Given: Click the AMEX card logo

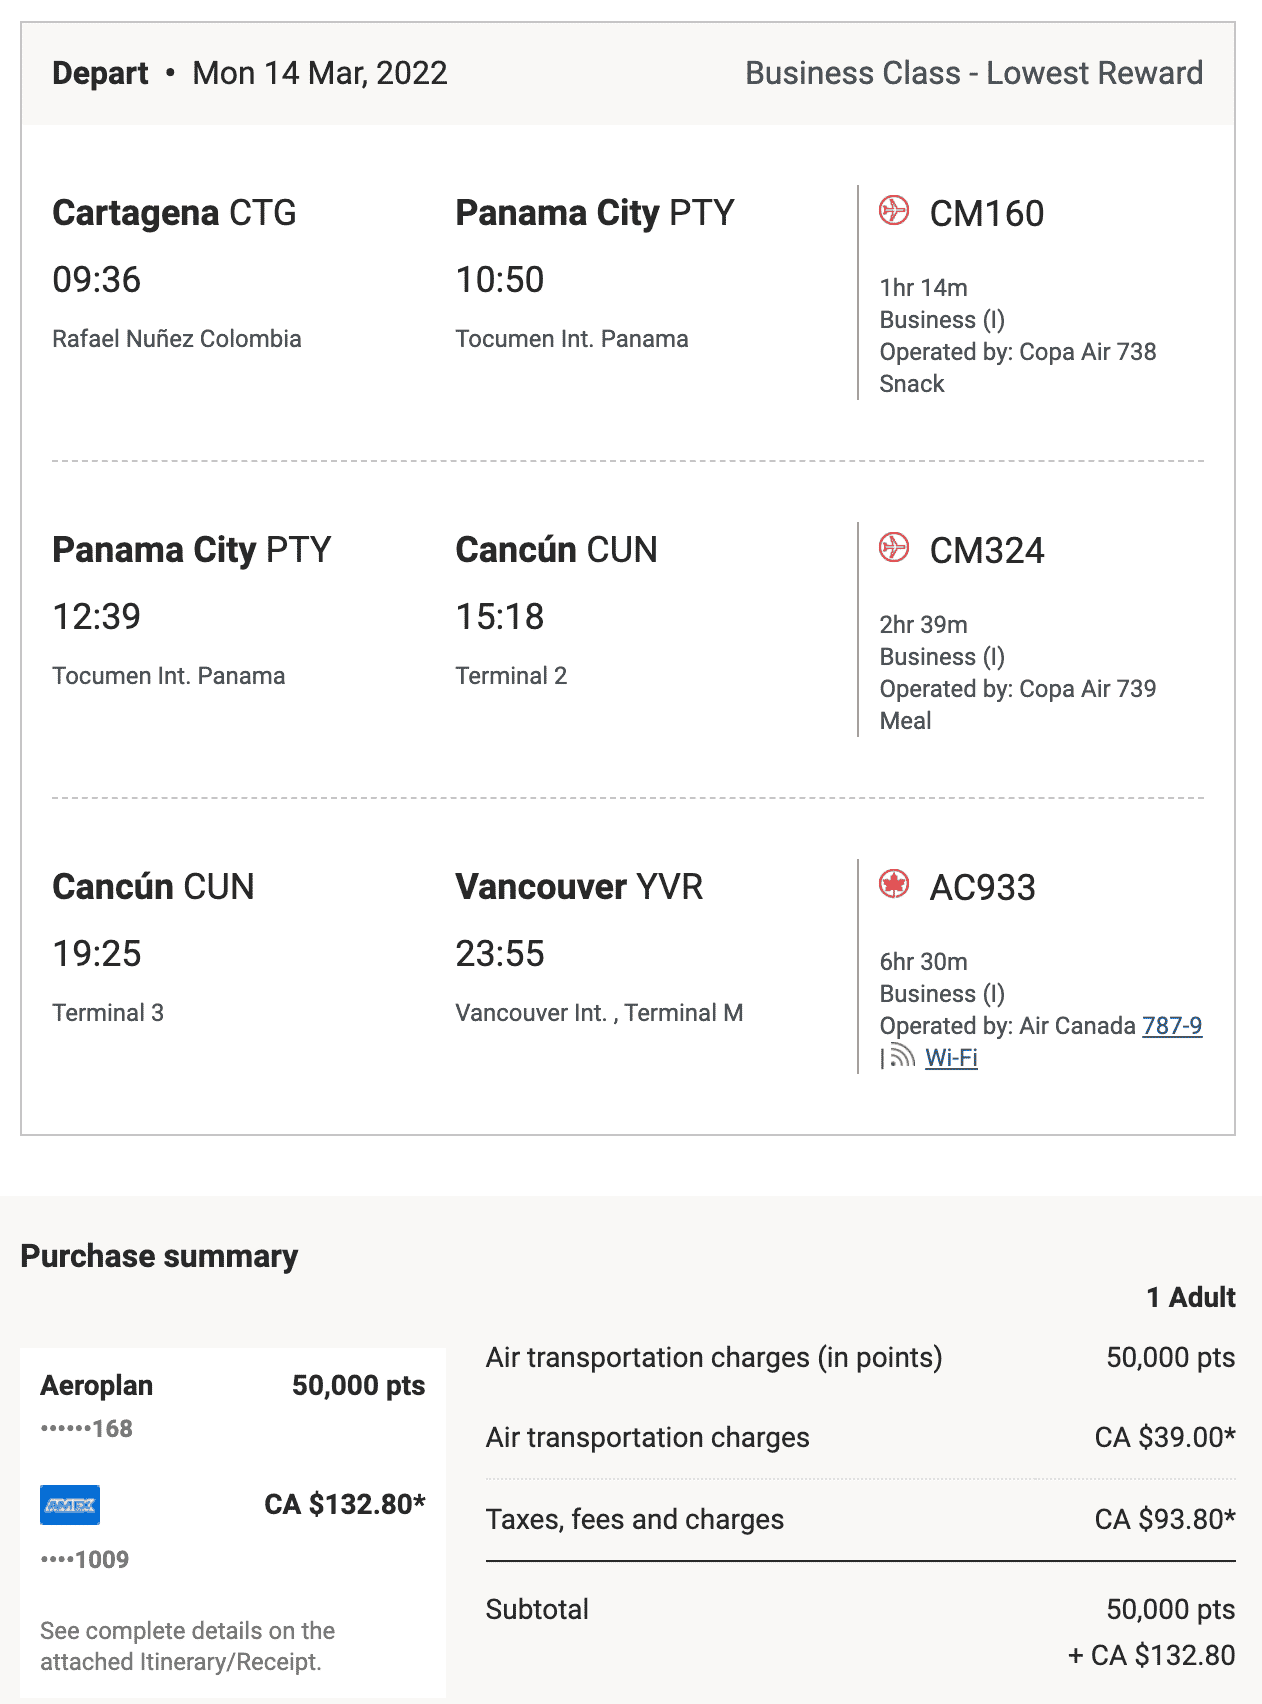Looking at the screenshot, I should (70, 1505).
